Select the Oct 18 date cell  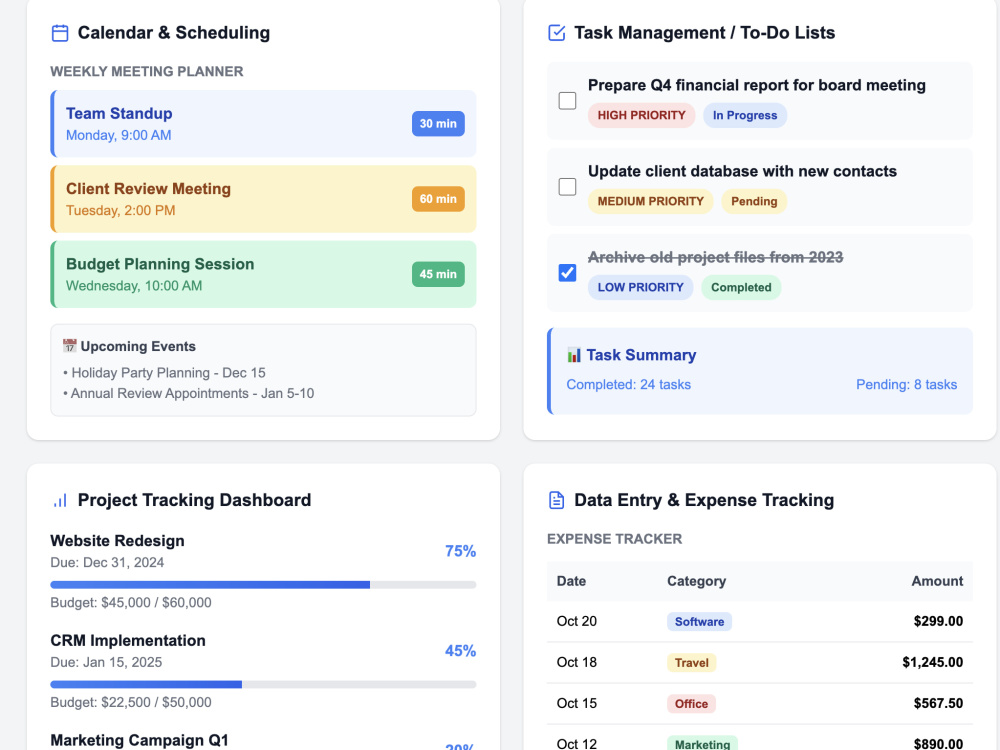point(577,662)
